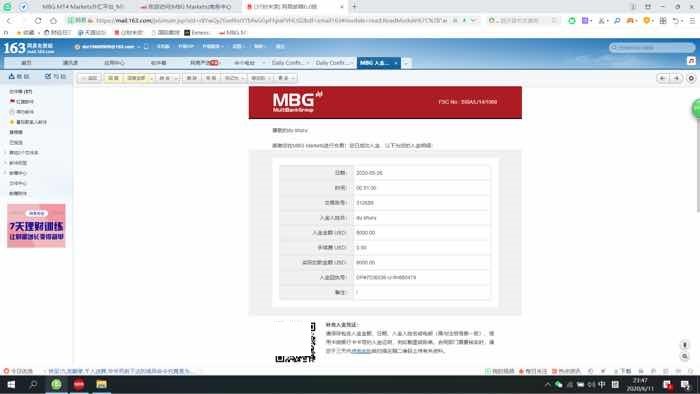Click the music note icon
This screenshot has height=394, width=700.
[691, 61]
